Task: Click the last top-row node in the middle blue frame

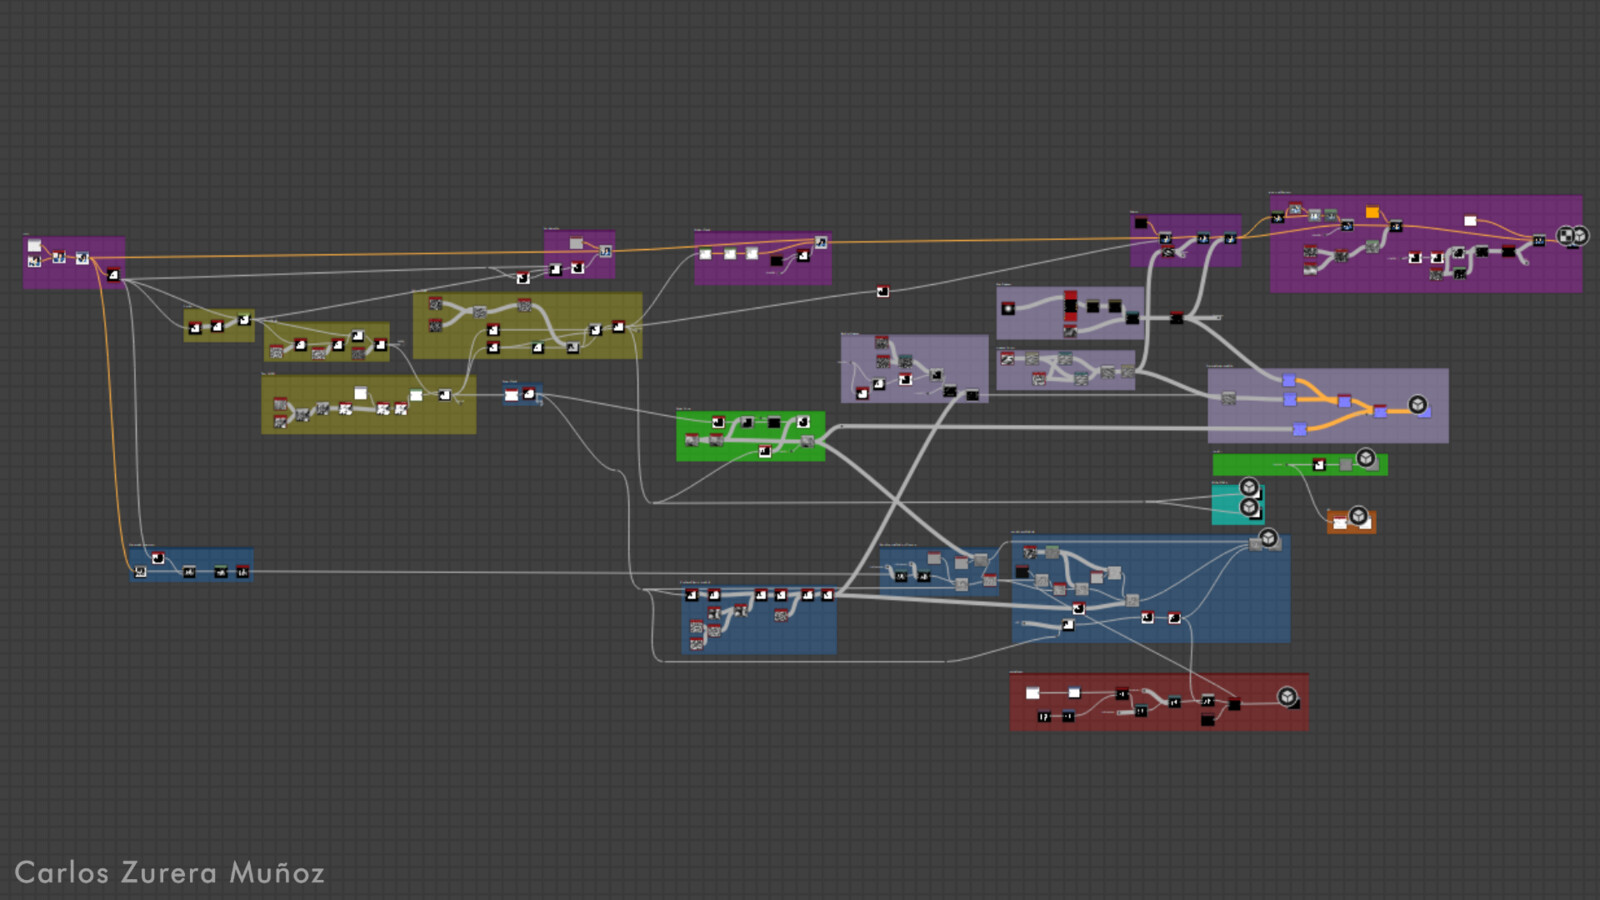Action: coord(827,595)
